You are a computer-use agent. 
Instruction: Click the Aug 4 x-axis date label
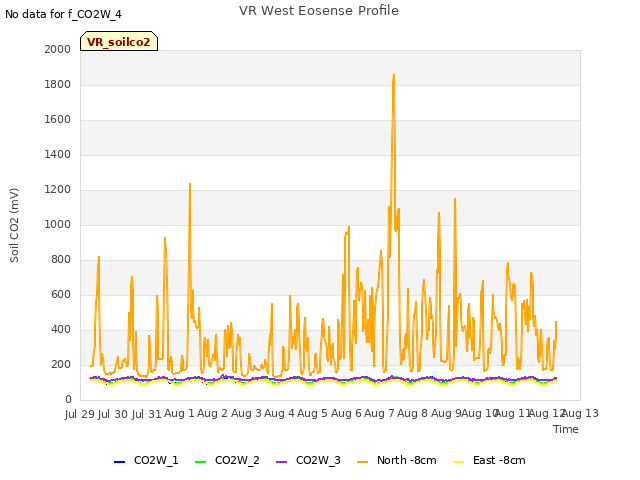click(279, 413)
